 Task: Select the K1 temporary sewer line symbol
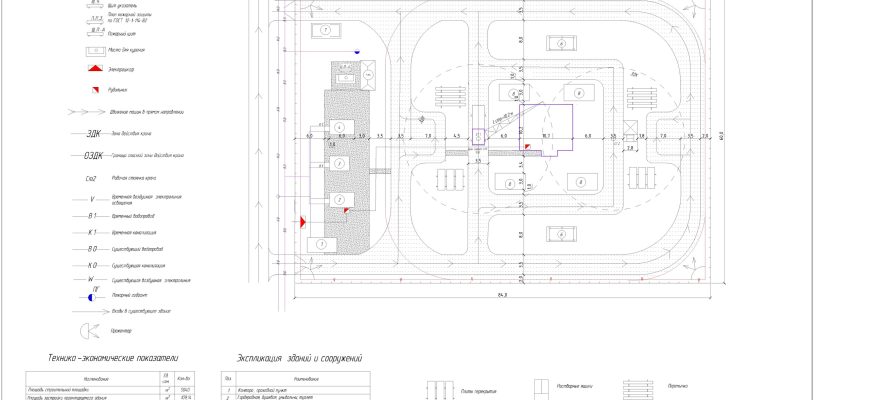point(92,232)
